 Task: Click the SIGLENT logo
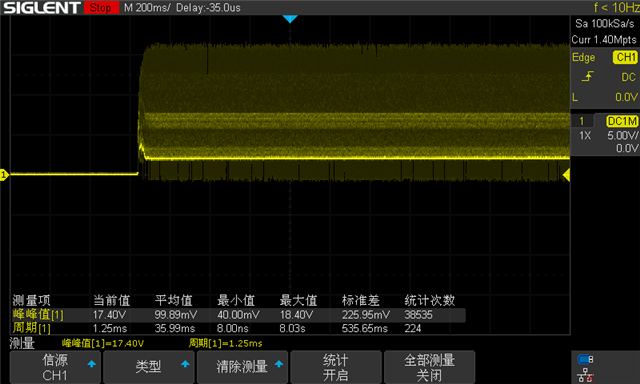tap(42, 7)
